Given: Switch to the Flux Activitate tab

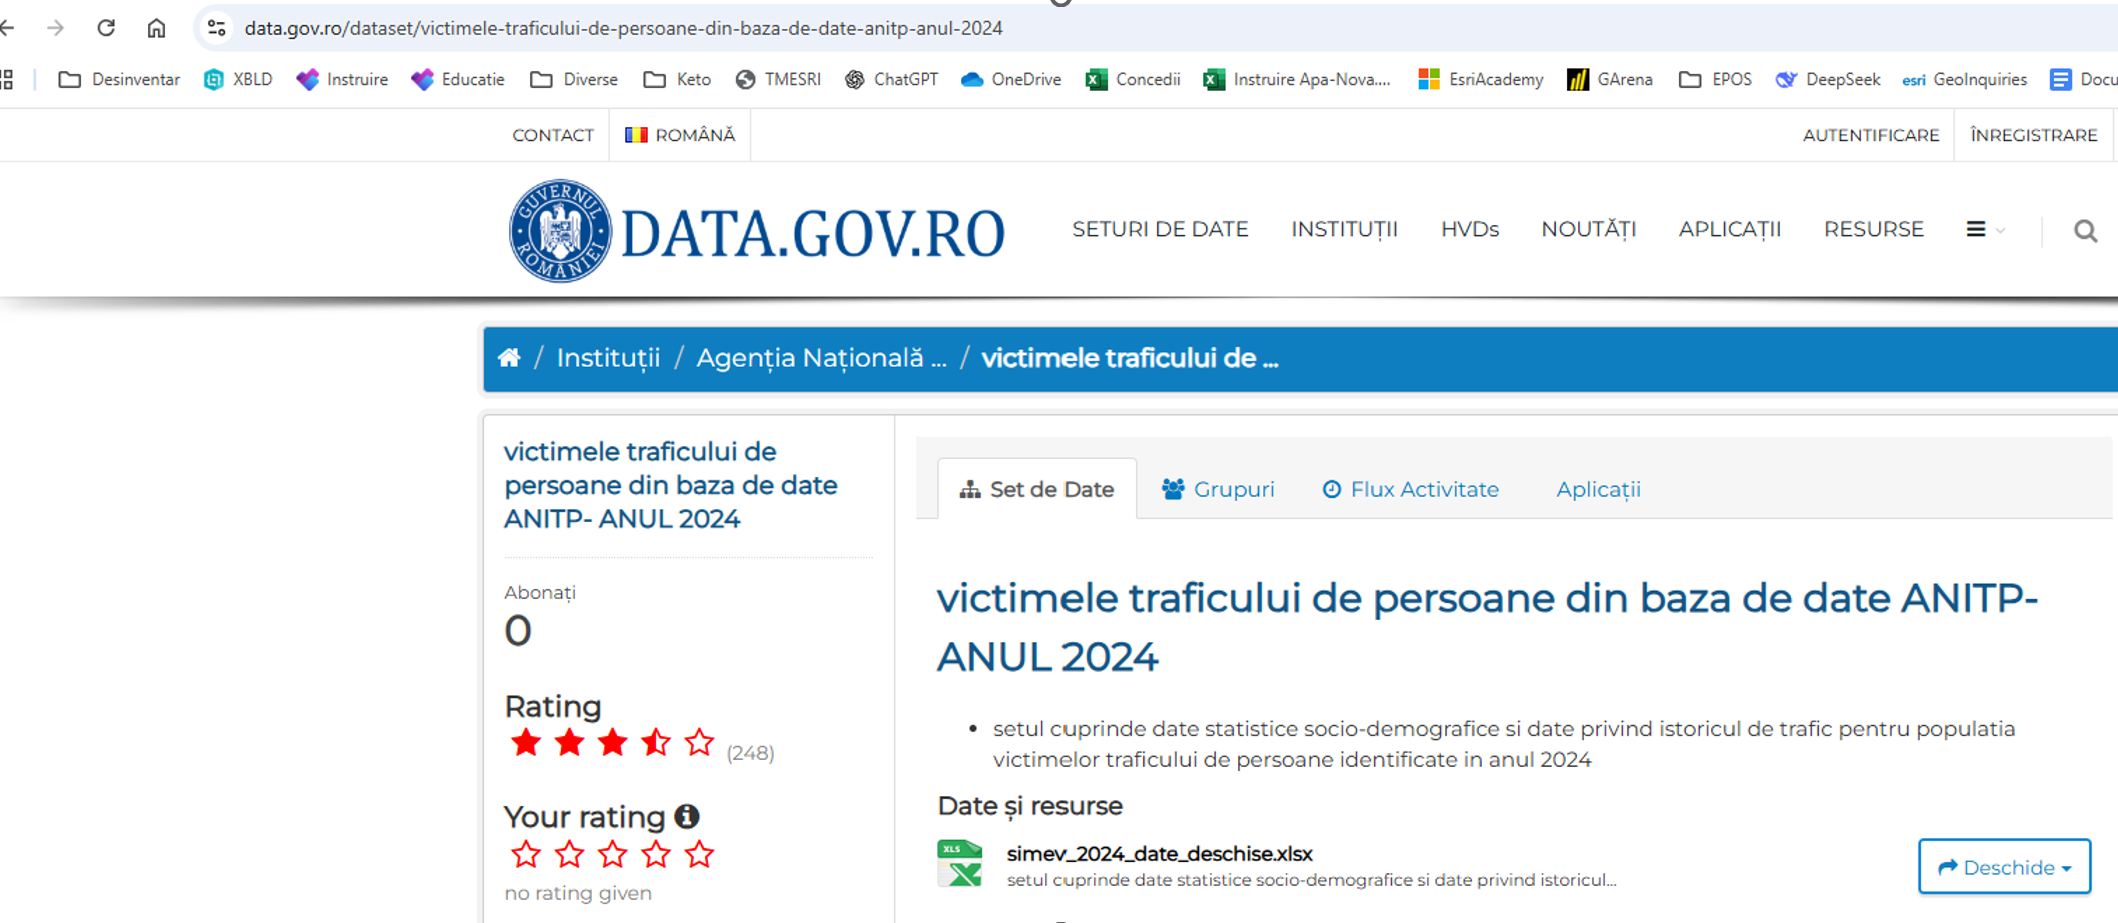Looking at the screenshot, I should click(x=1410, y=489).
